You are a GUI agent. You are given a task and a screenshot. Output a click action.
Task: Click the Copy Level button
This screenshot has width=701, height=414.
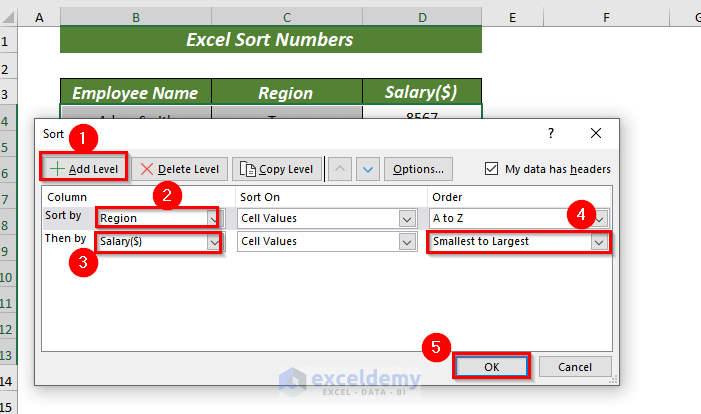click(277, 169)
